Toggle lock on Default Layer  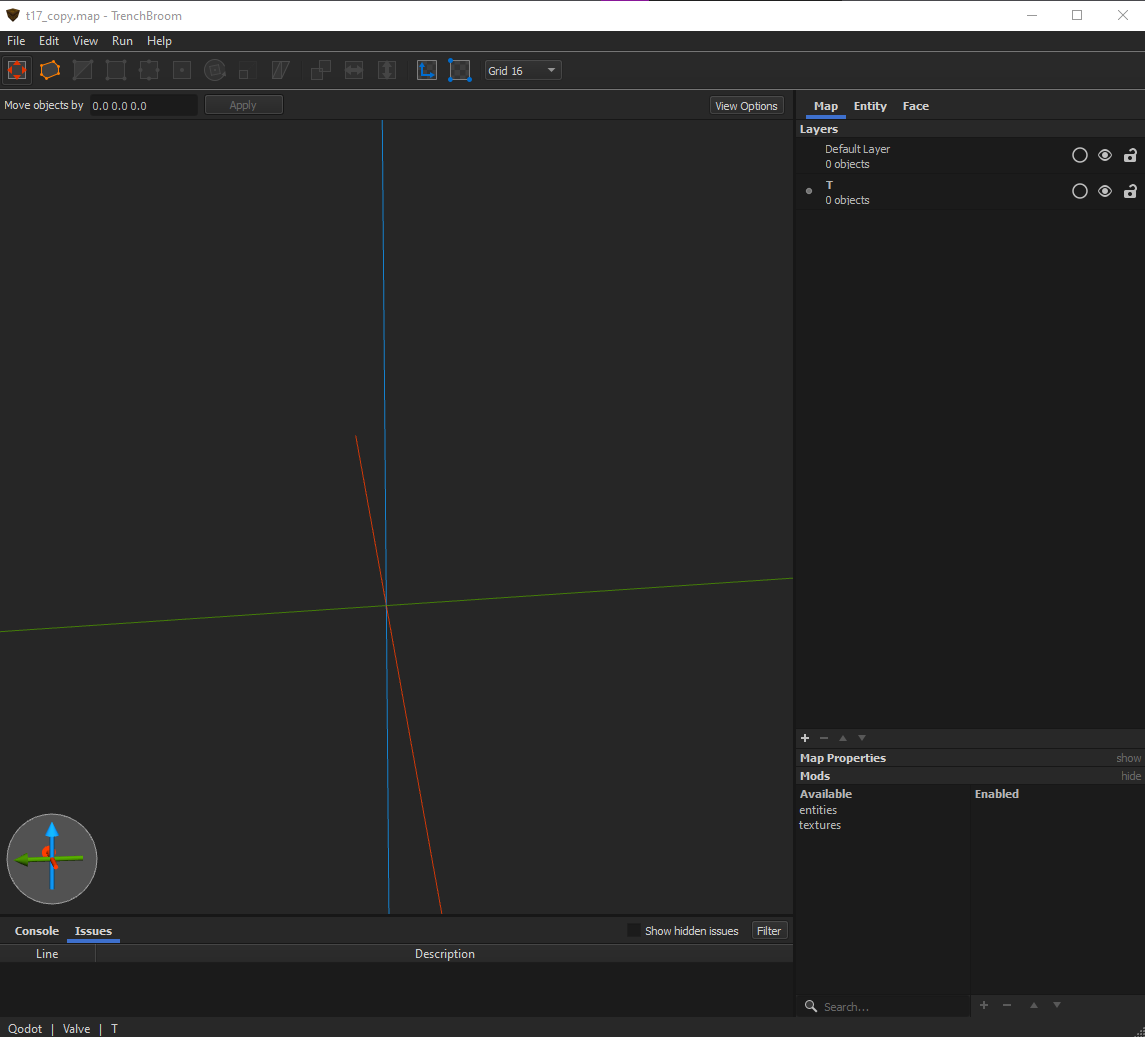(x=1130, y=155)
